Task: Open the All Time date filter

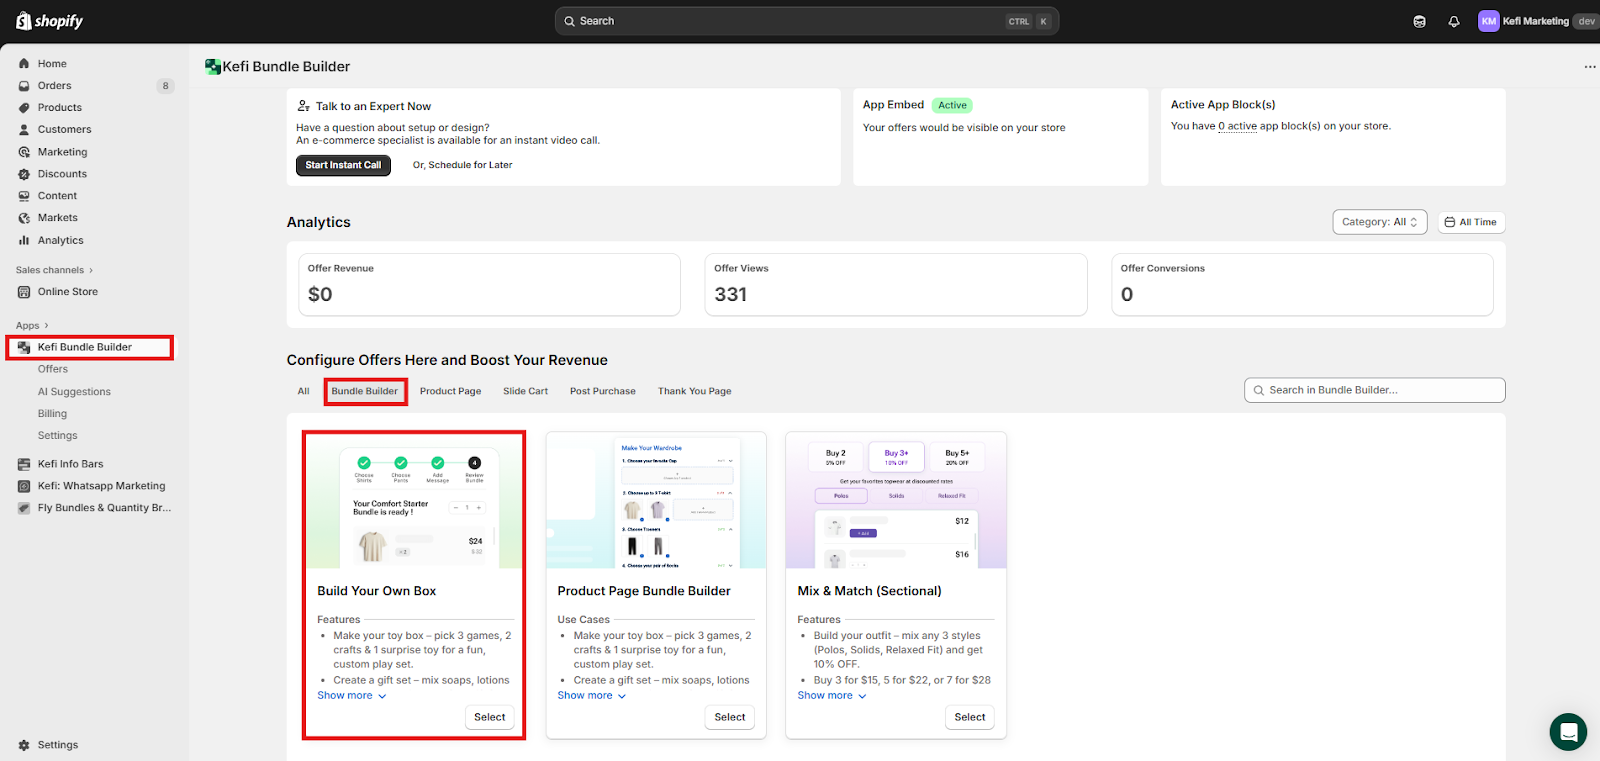Action: tap(1471, 222)
